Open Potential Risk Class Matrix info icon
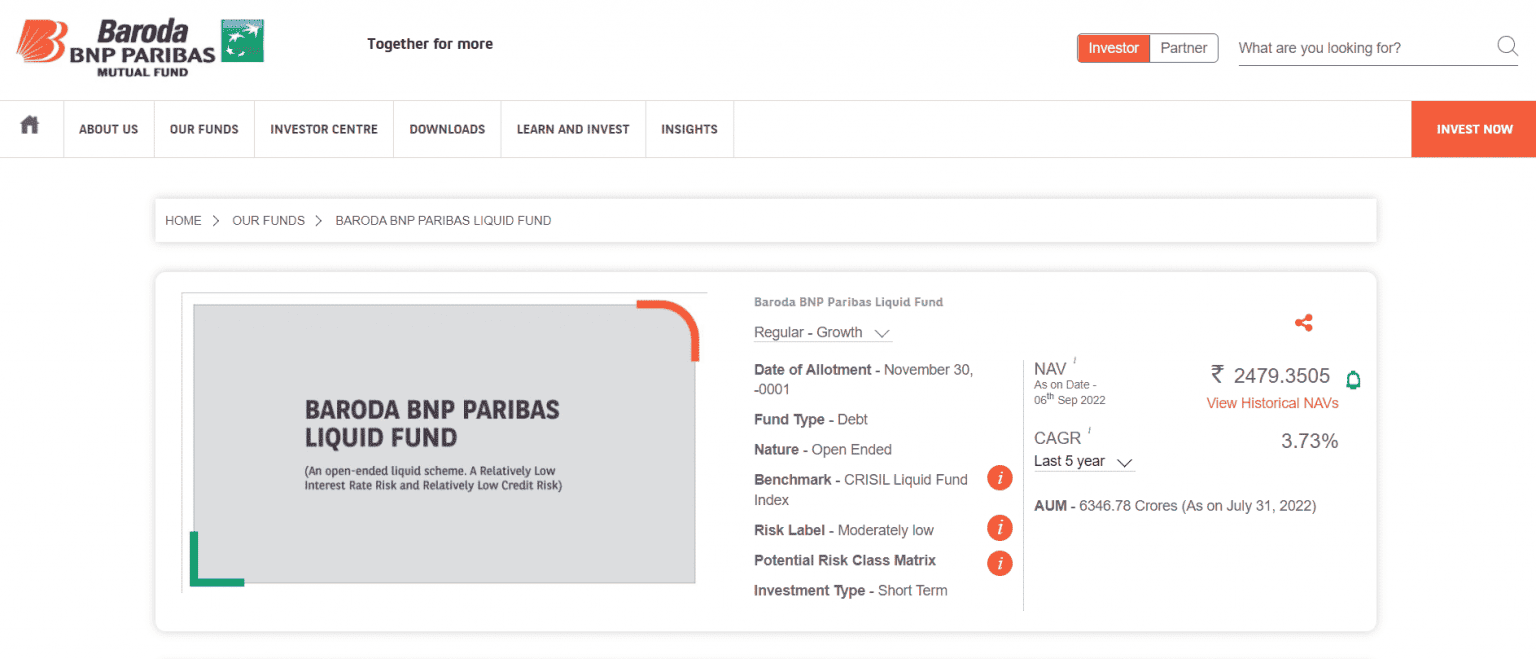The width and height of the screenshot is (1536, 659). tap(999, 563)
